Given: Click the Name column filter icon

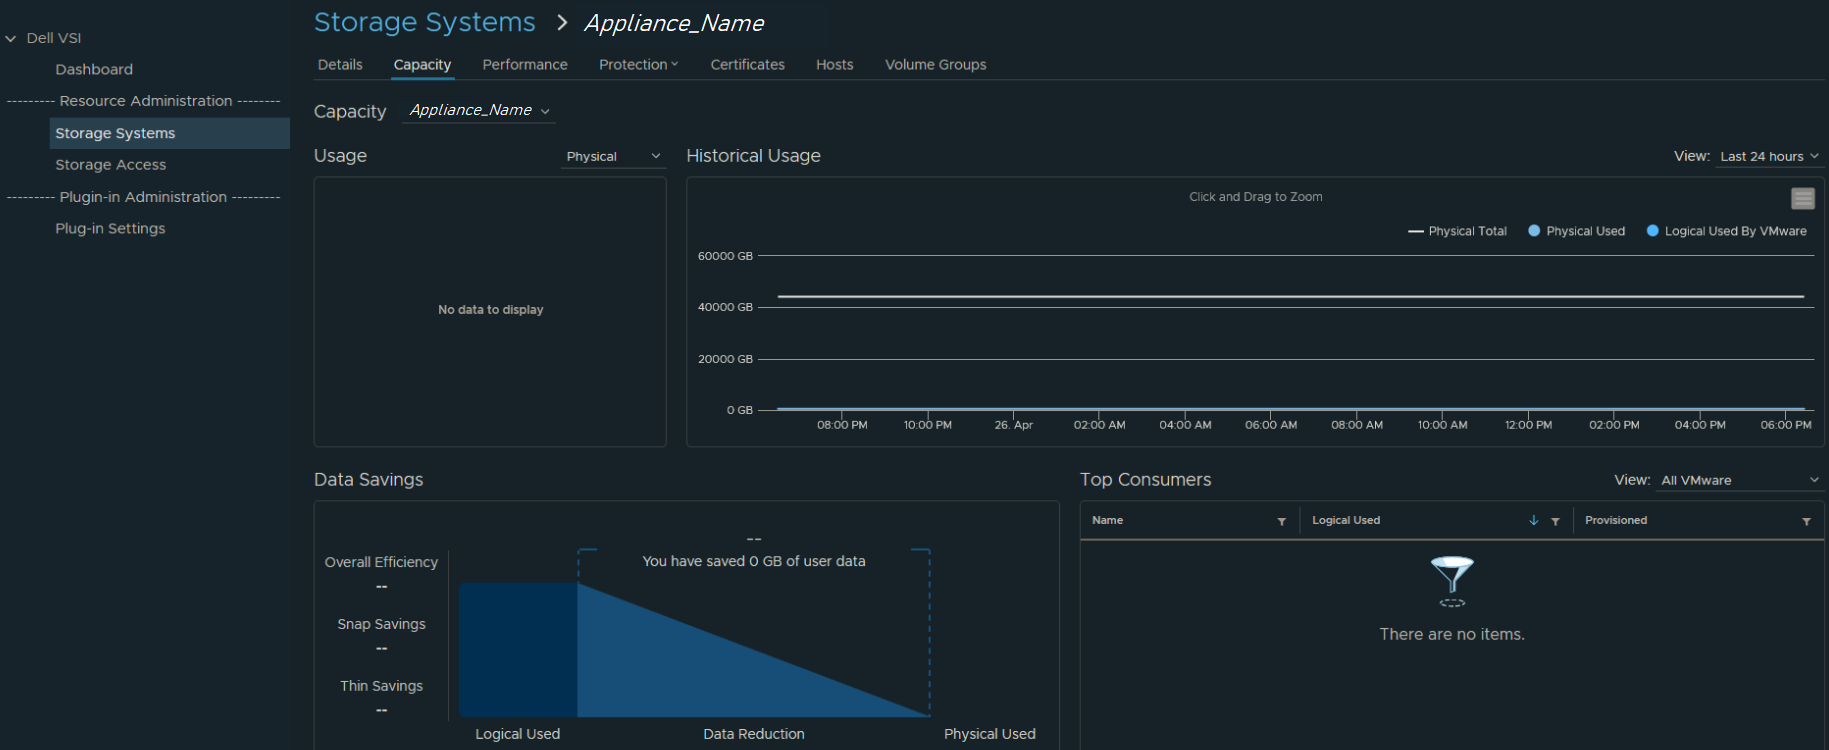Looking at the screenshot, I should tap(1281, 521).
